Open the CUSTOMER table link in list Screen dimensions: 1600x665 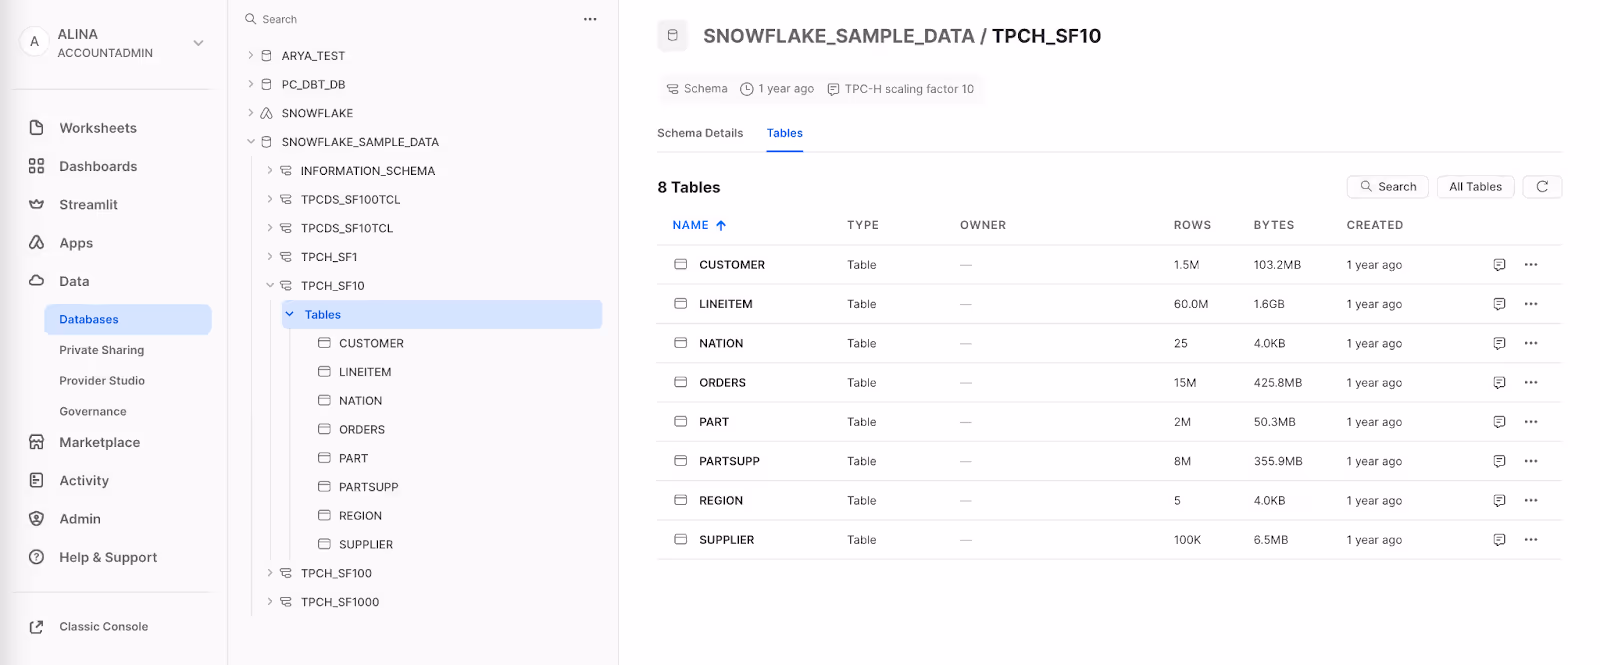(732, 265)
